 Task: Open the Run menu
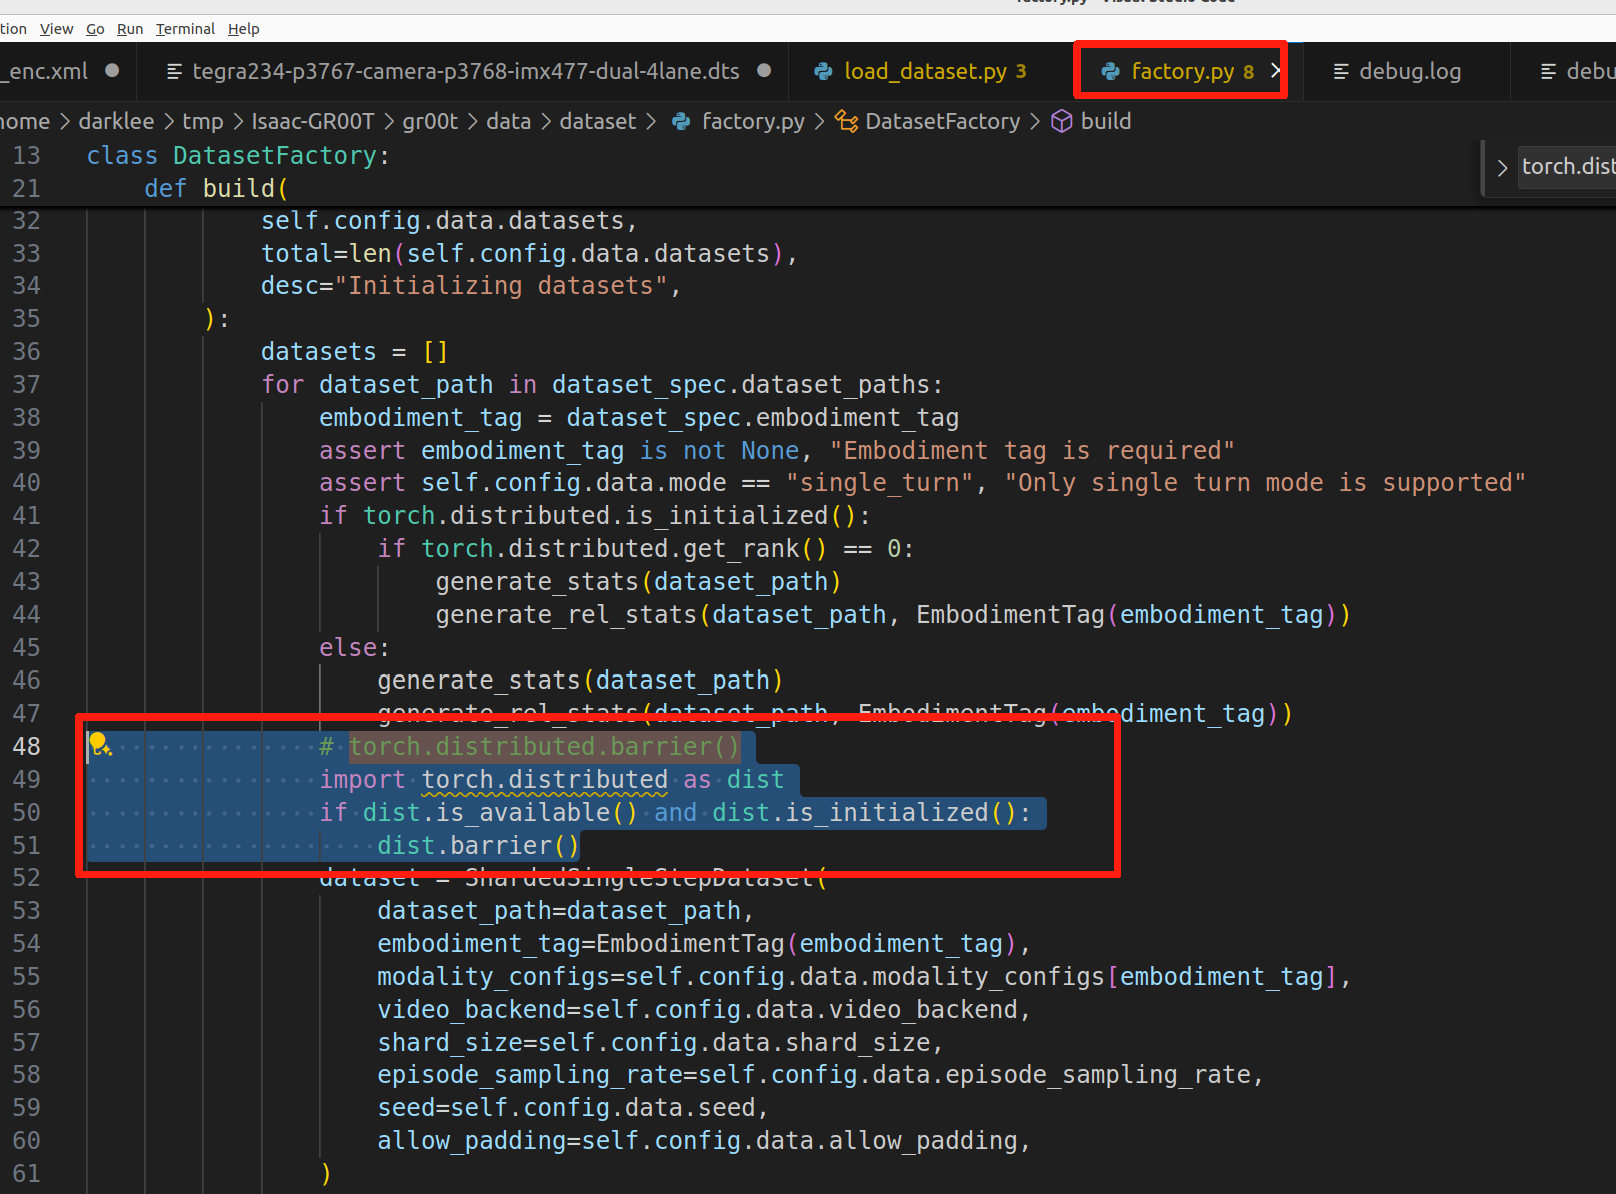pyautogui.click(x=130, y=29)
